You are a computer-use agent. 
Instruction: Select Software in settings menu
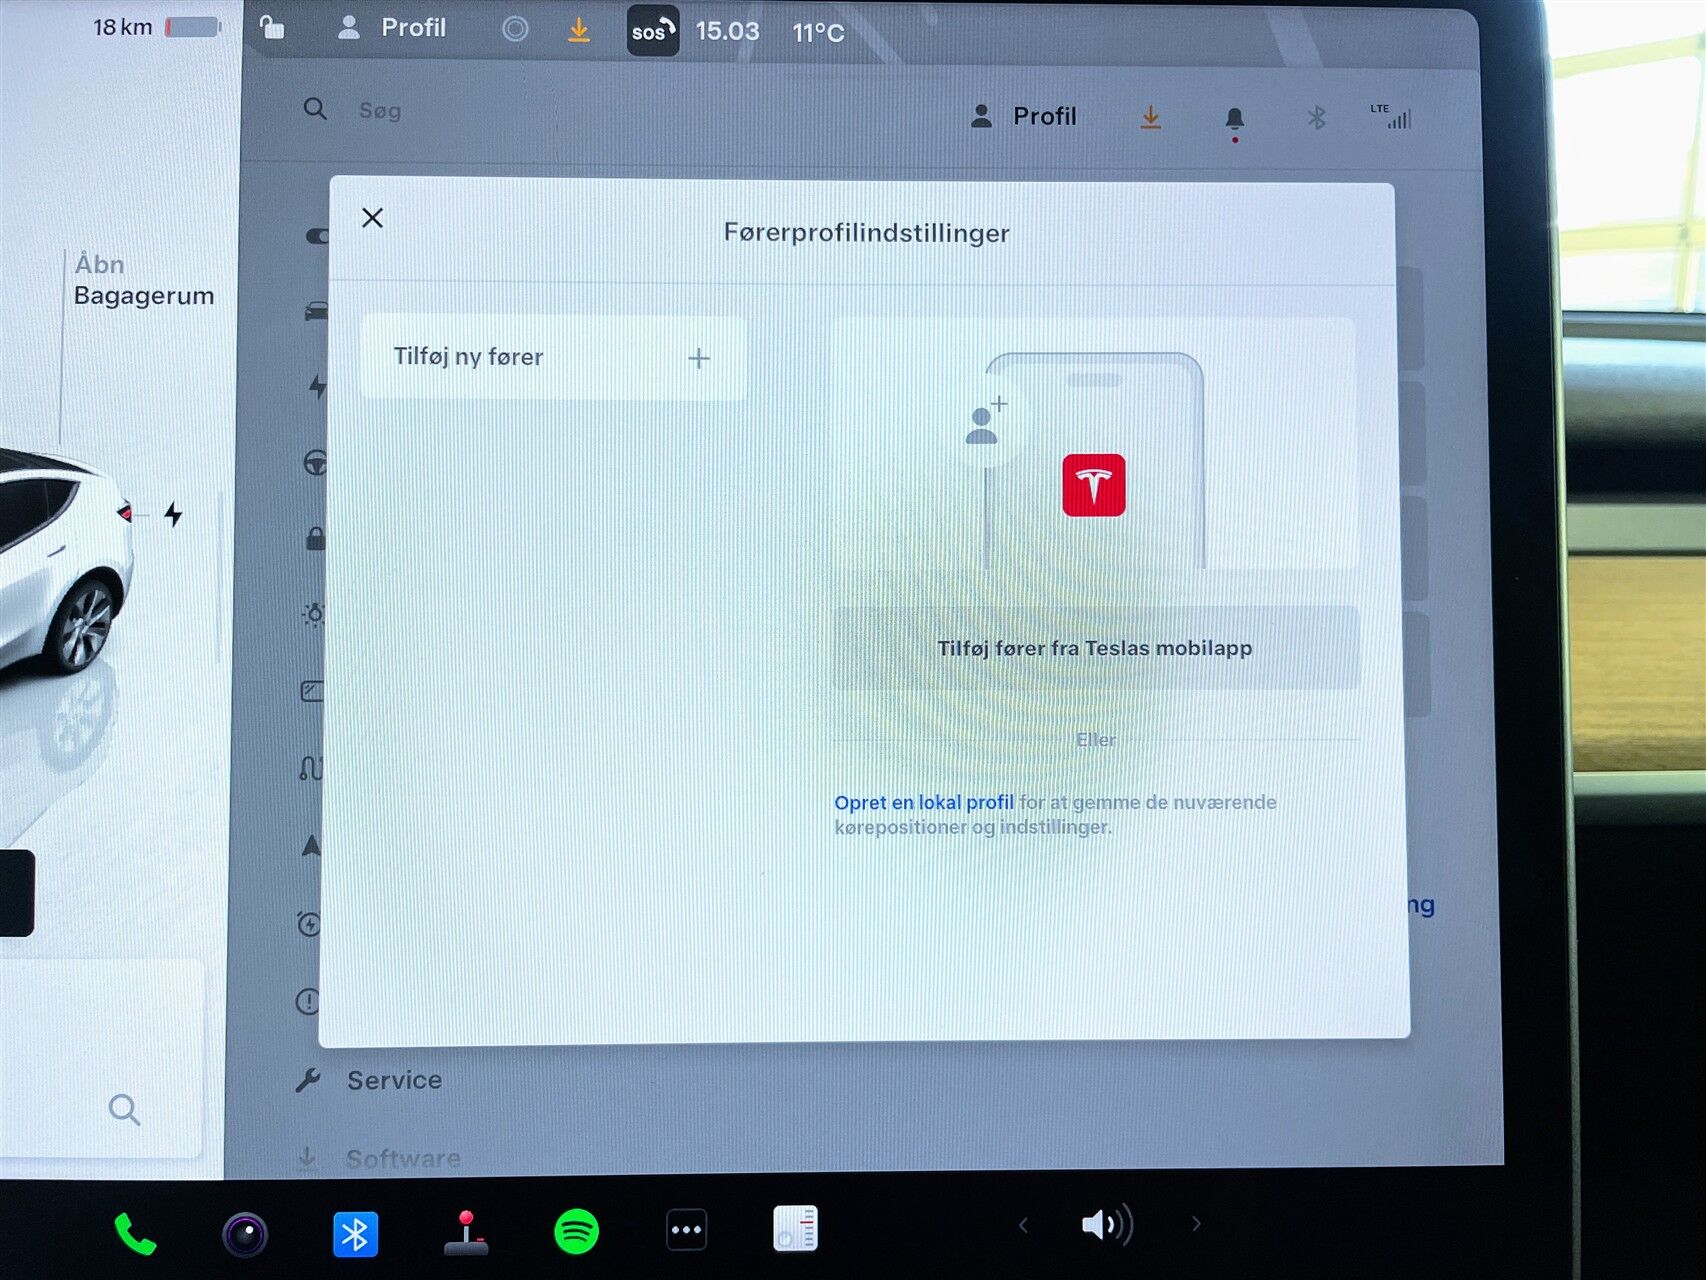coord(402,1158)
